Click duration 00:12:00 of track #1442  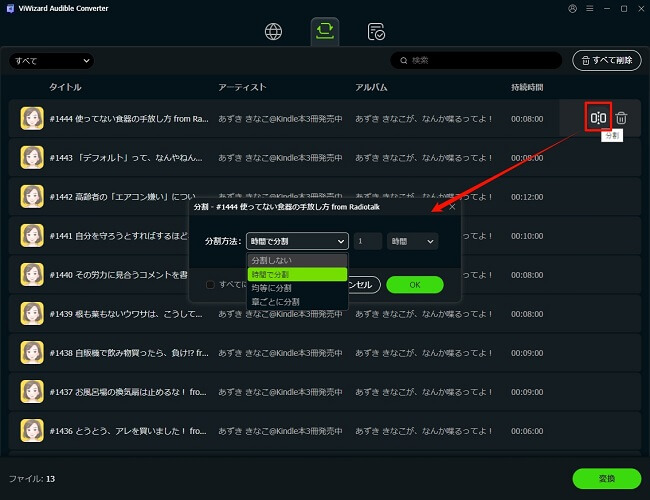(527, 197)
